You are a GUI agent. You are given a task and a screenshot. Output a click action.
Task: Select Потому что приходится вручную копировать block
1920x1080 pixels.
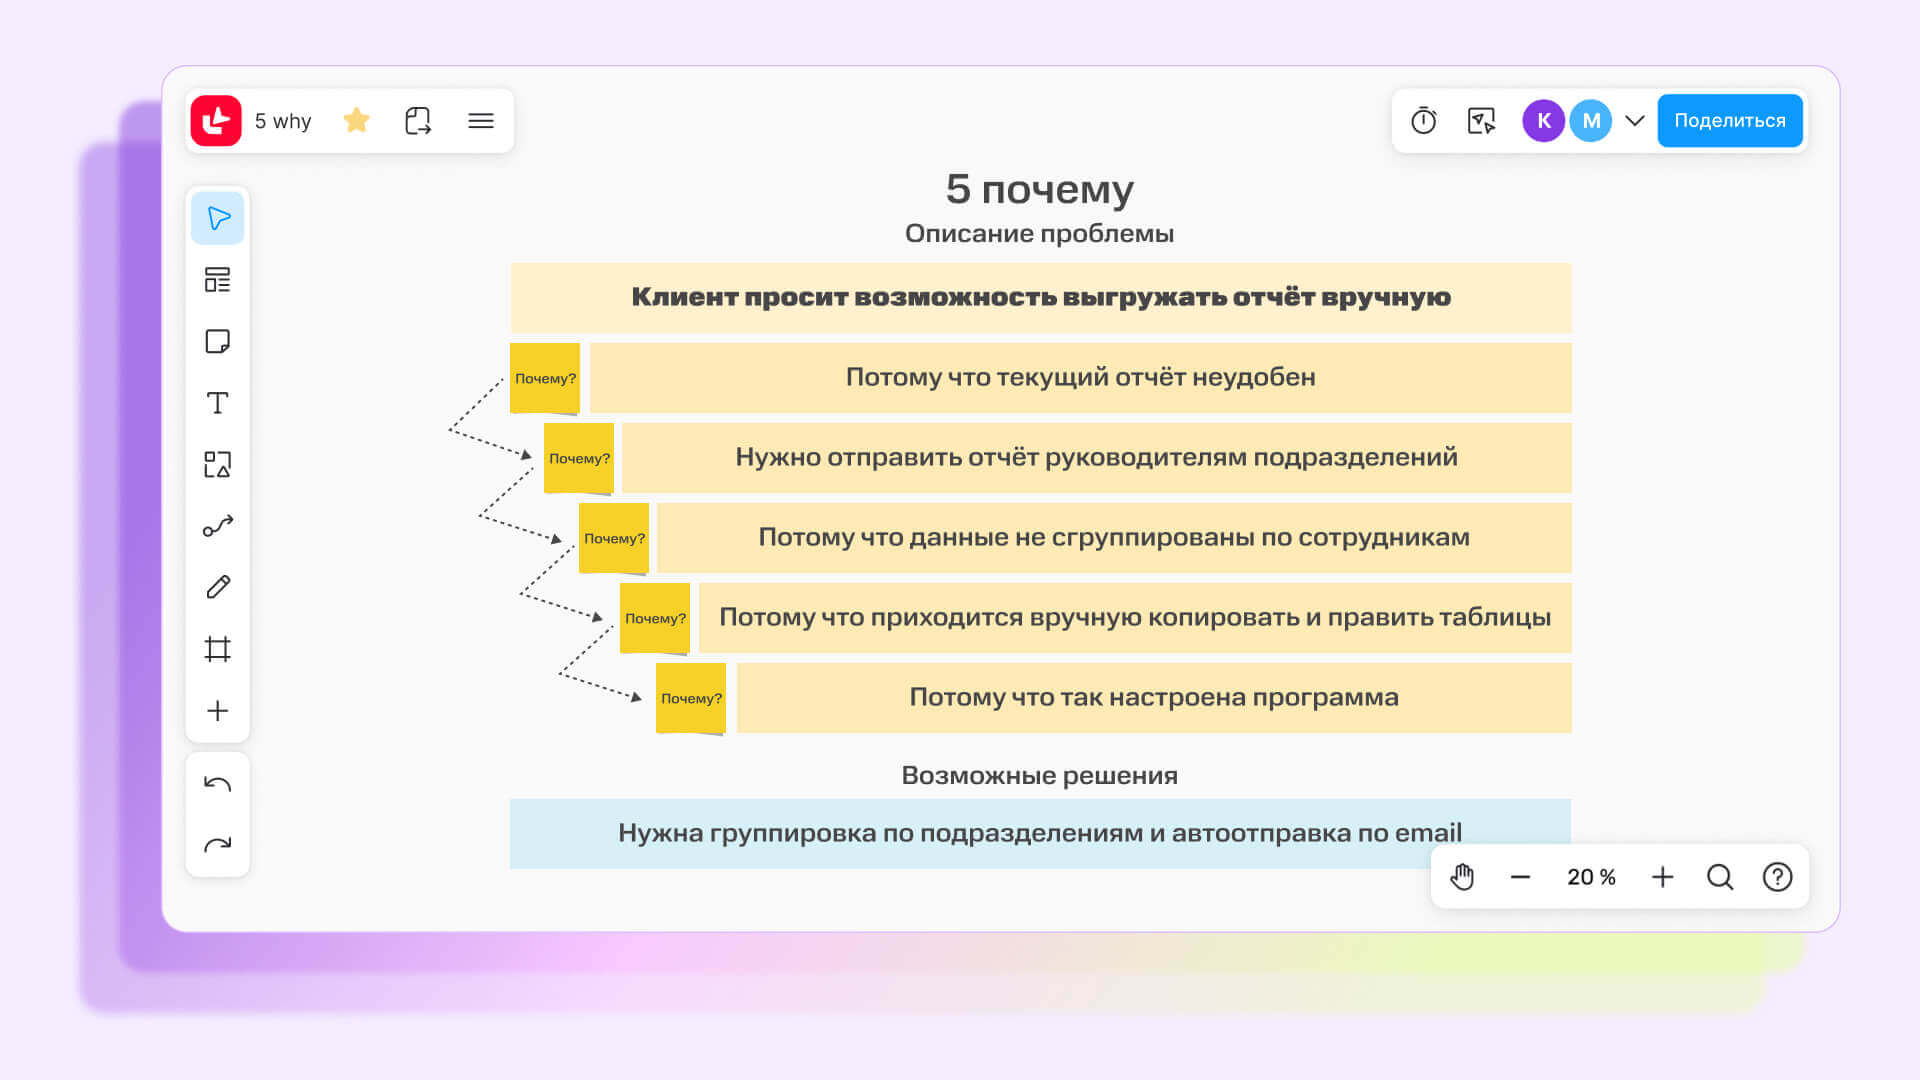click(x=1135, y=618)
